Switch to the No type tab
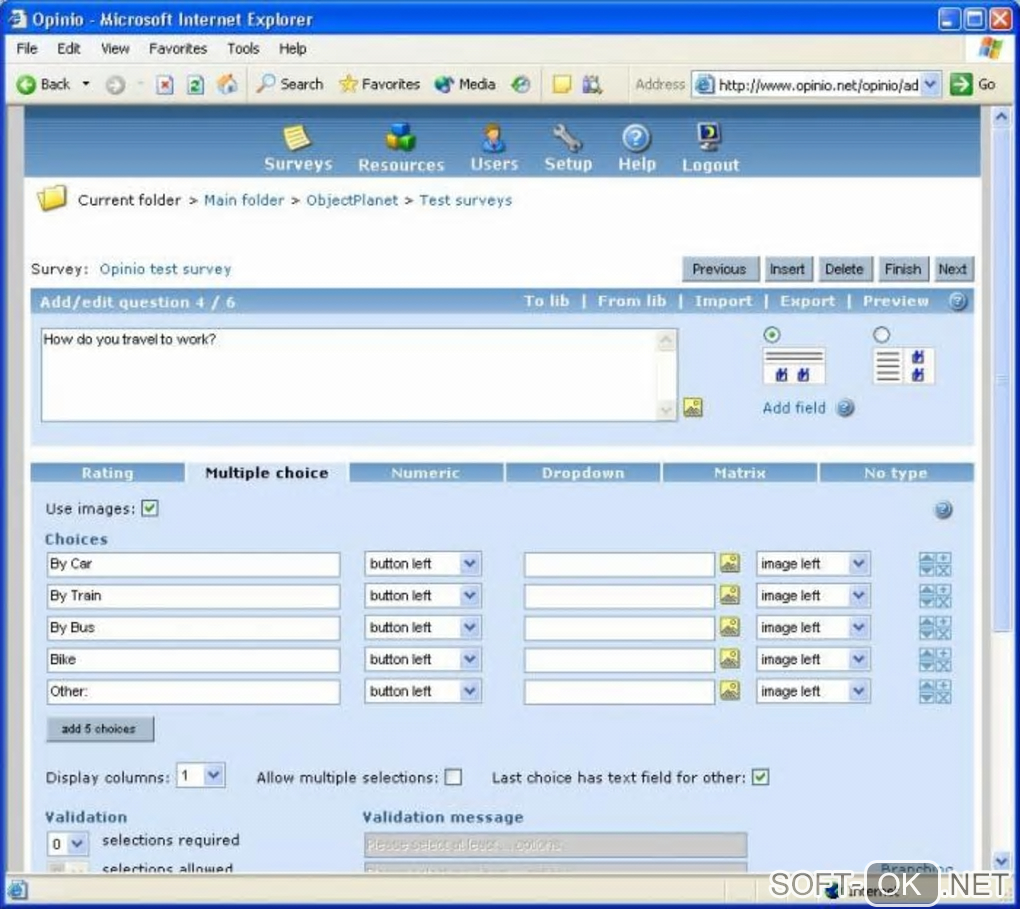This screenshot has height=909, width=1020. pyautogui.click(x=896, y=473)
